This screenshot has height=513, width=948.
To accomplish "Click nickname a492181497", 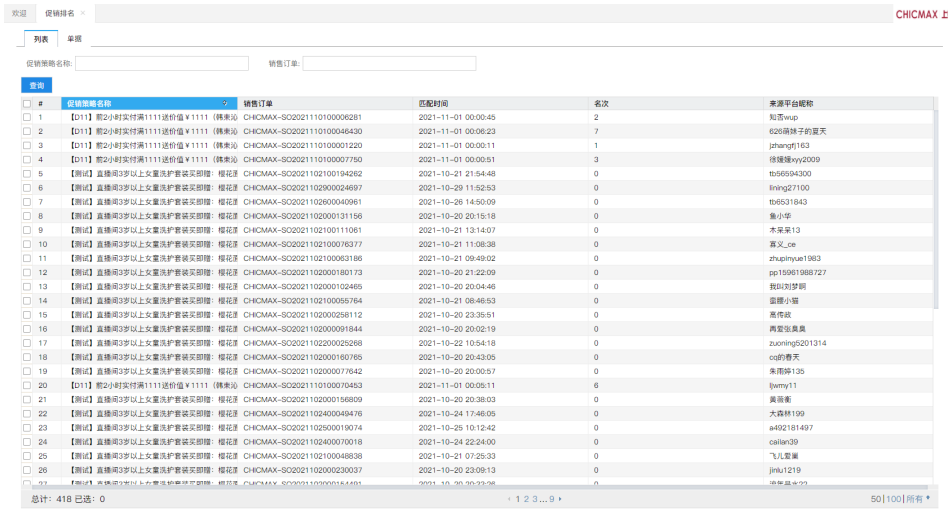I will coord(791,428).
